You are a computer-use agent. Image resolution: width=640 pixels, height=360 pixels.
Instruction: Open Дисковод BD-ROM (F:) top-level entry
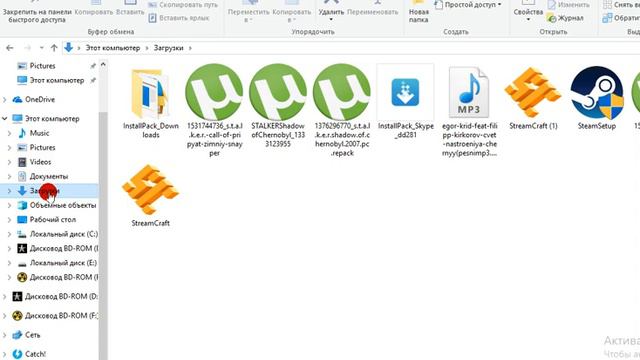click(x=57, y=316)
